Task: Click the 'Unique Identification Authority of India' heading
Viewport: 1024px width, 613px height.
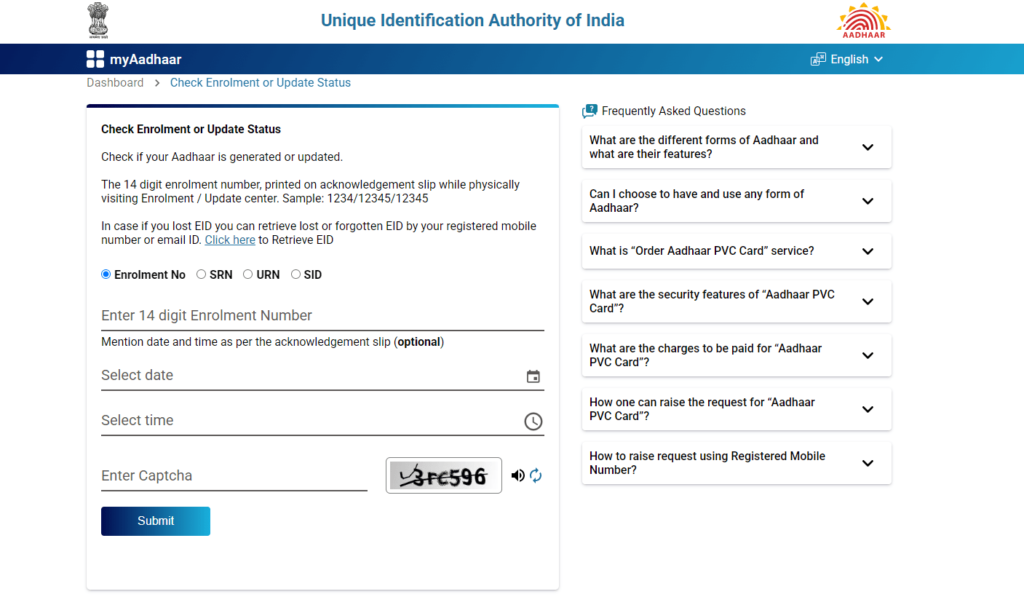Action: coord(472,20)
